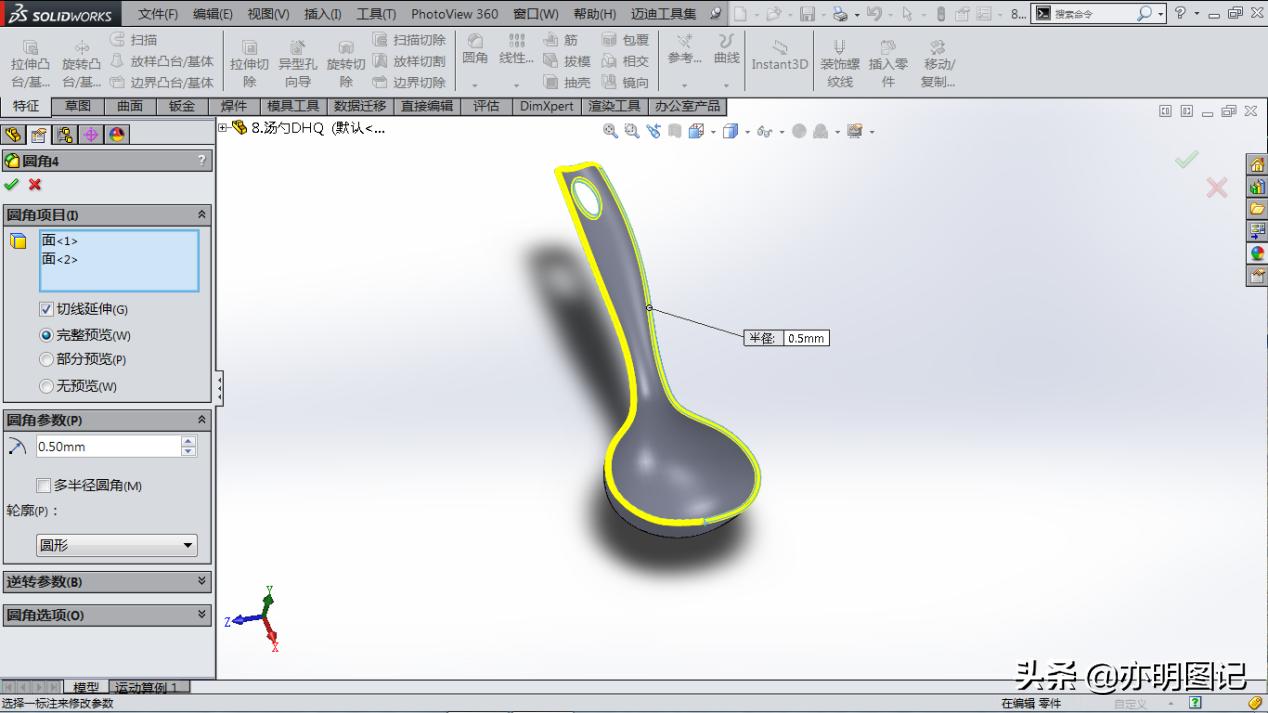Open the 插入(I) menu

[320, 14]
